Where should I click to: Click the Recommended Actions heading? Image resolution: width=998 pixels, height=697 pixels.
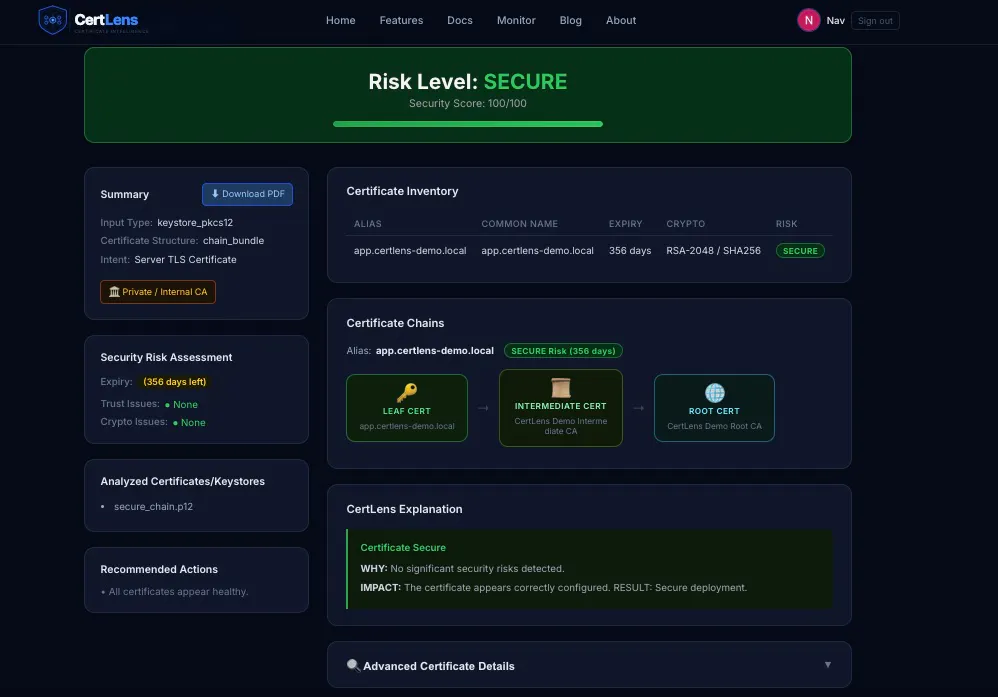pyautogui.click(x=159, y=569)
